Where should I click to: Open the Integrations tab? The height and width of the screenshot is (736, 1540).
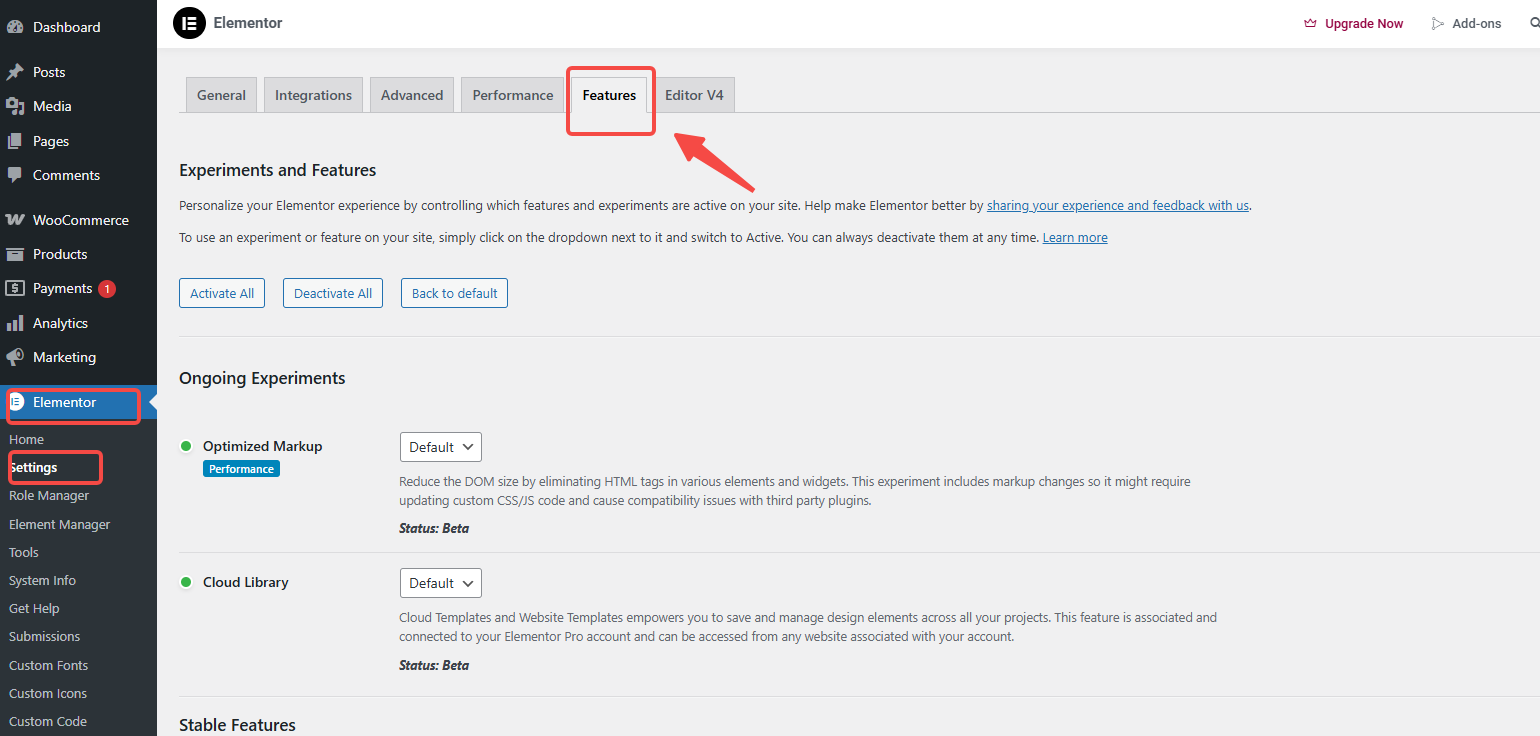[x=313, y=95]
